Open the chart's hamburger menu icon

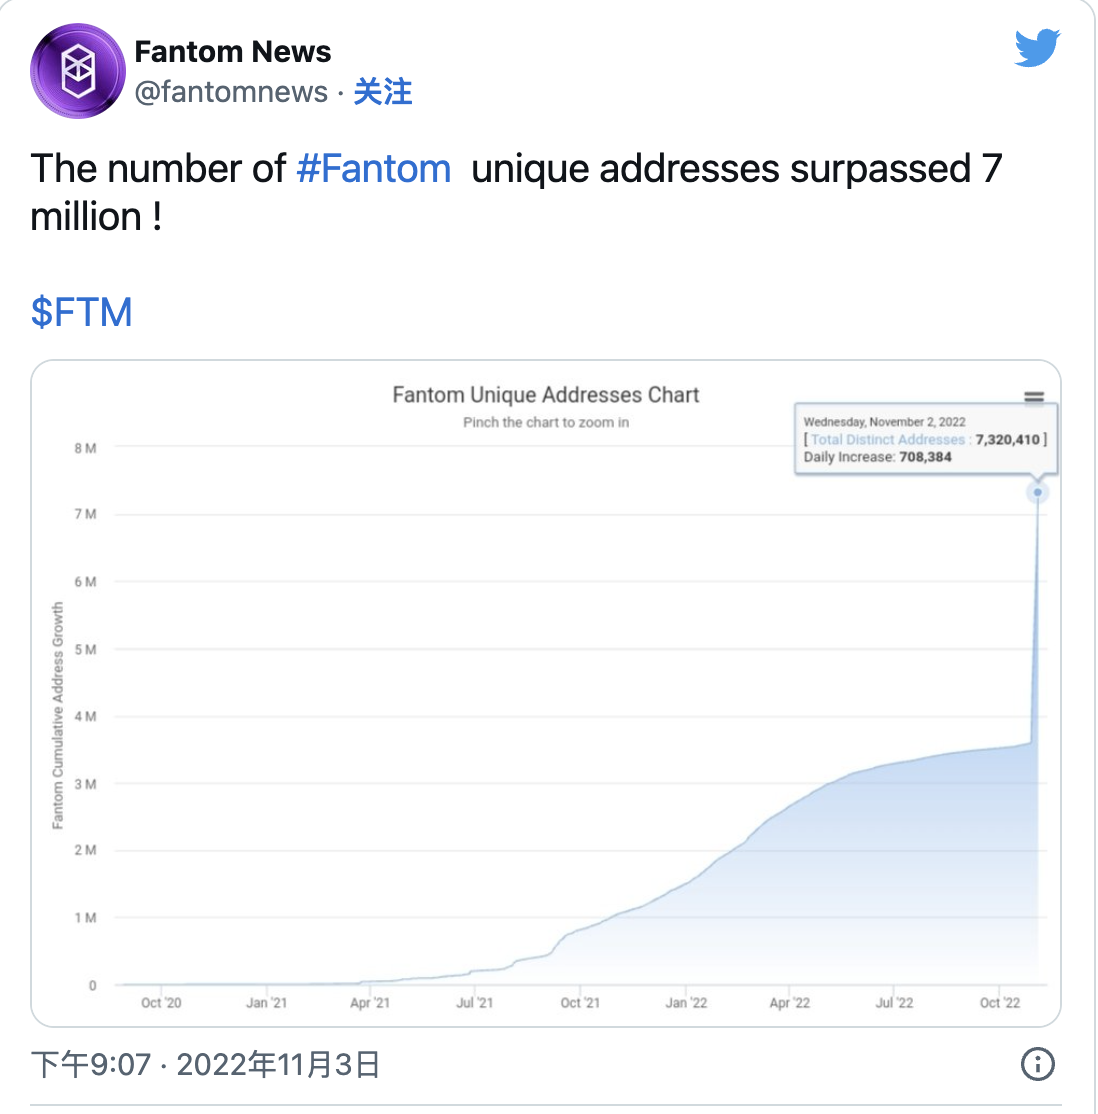[1034, 397]
